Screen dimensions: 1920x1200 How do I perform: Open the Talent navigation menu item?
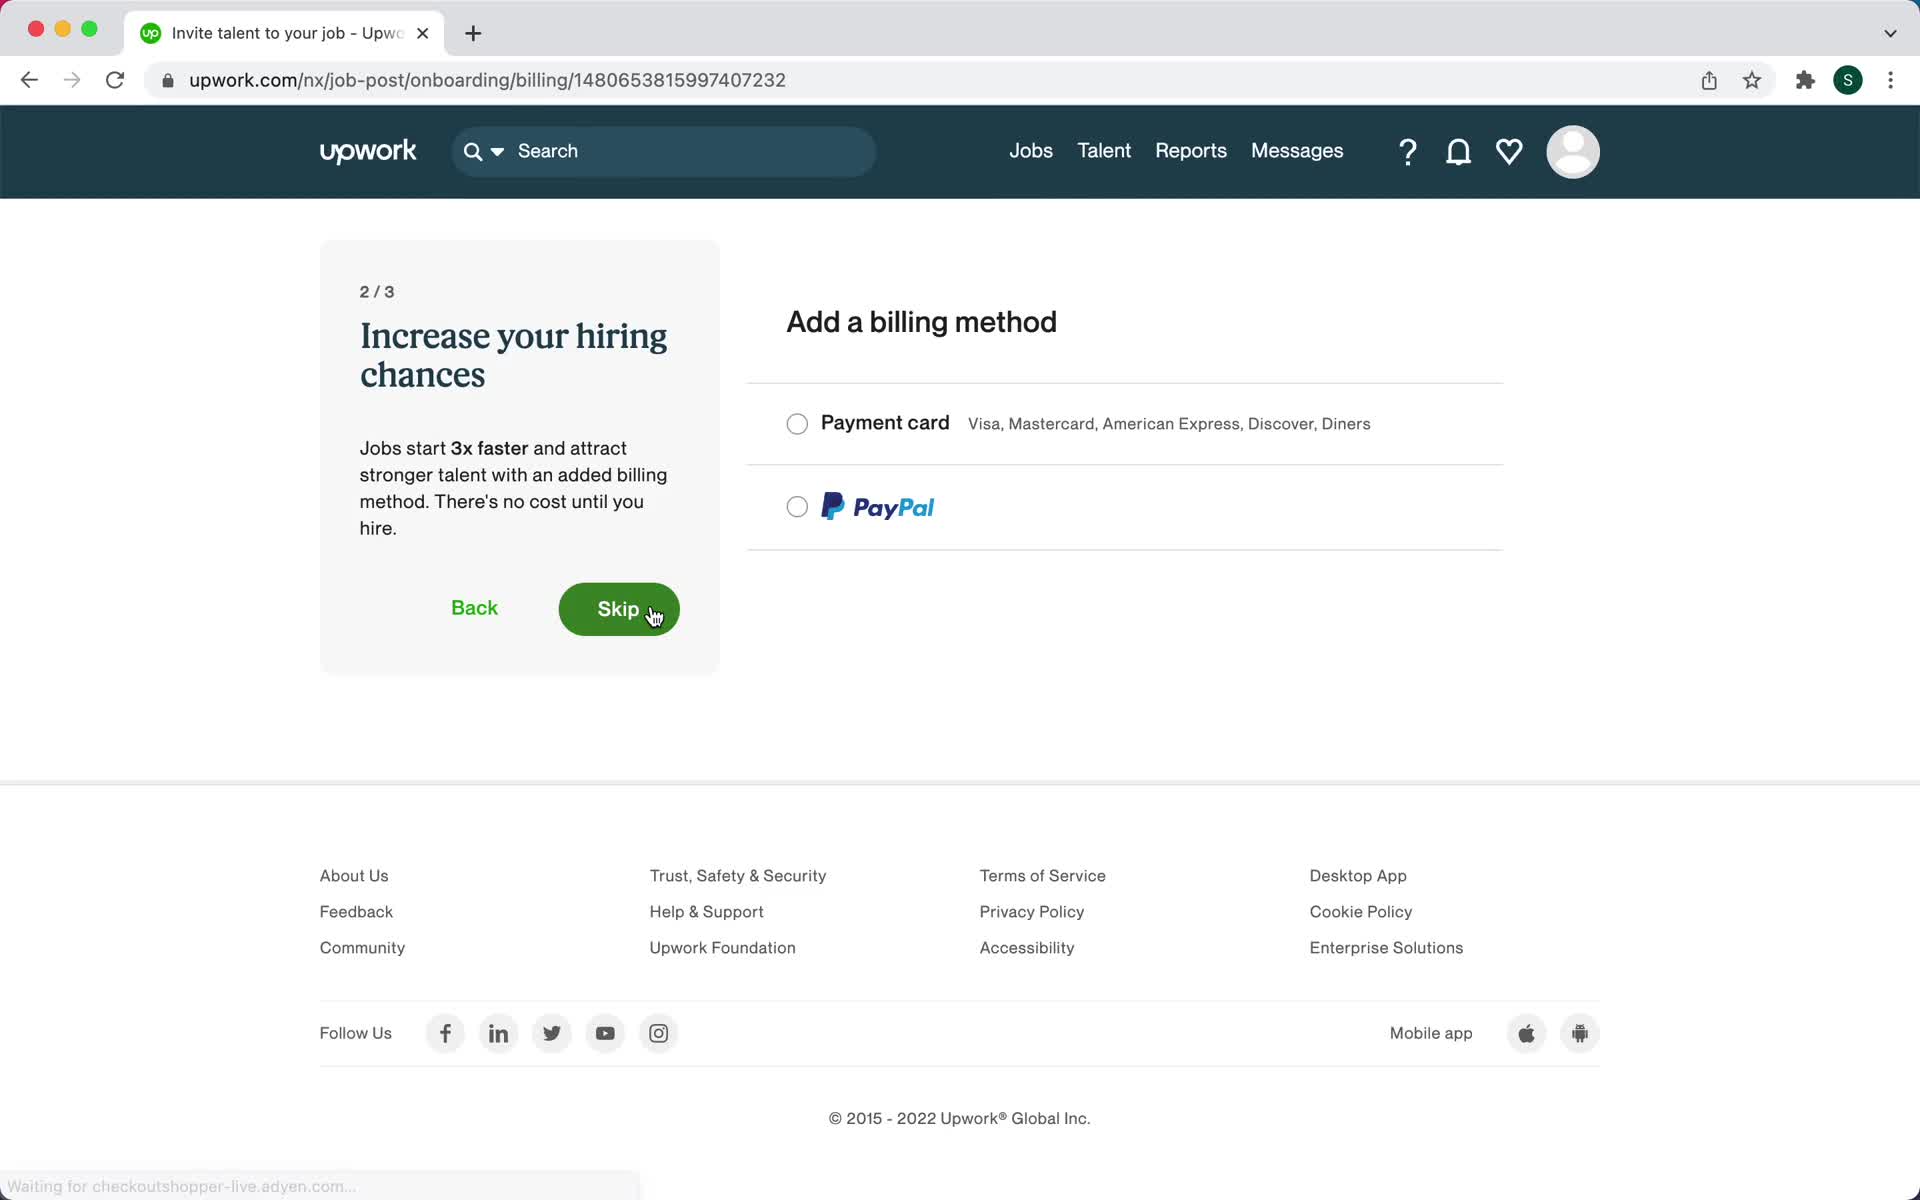pos(1104,149)
